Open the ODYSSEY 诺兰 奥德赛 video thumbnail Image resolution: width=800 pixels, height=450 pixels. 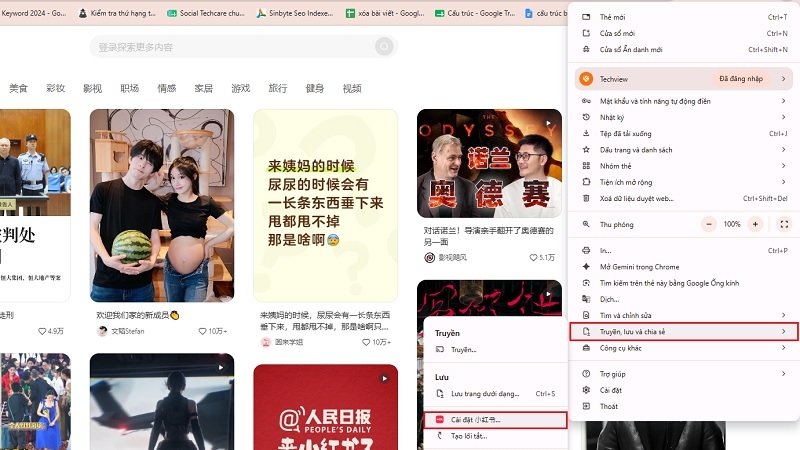point(489,163)
